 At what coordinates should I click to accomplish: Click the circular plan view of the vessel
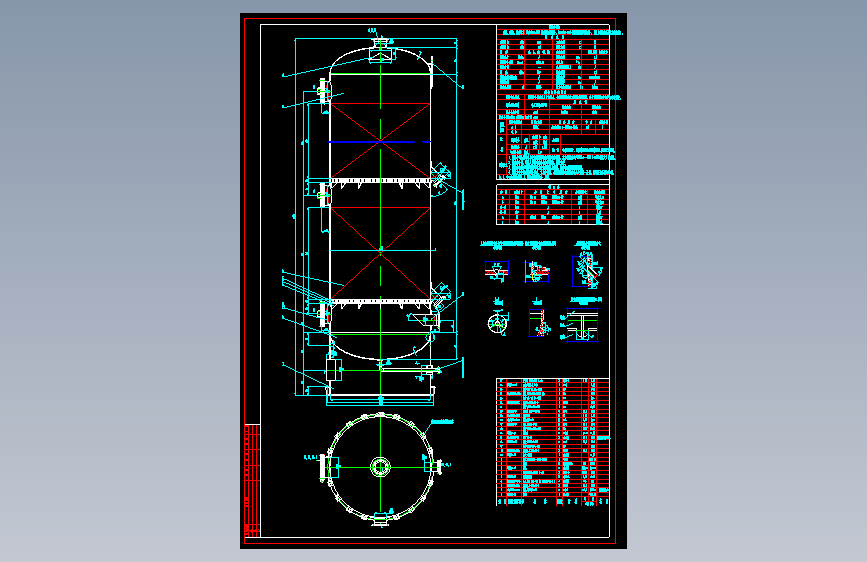(x=380, y=468)
